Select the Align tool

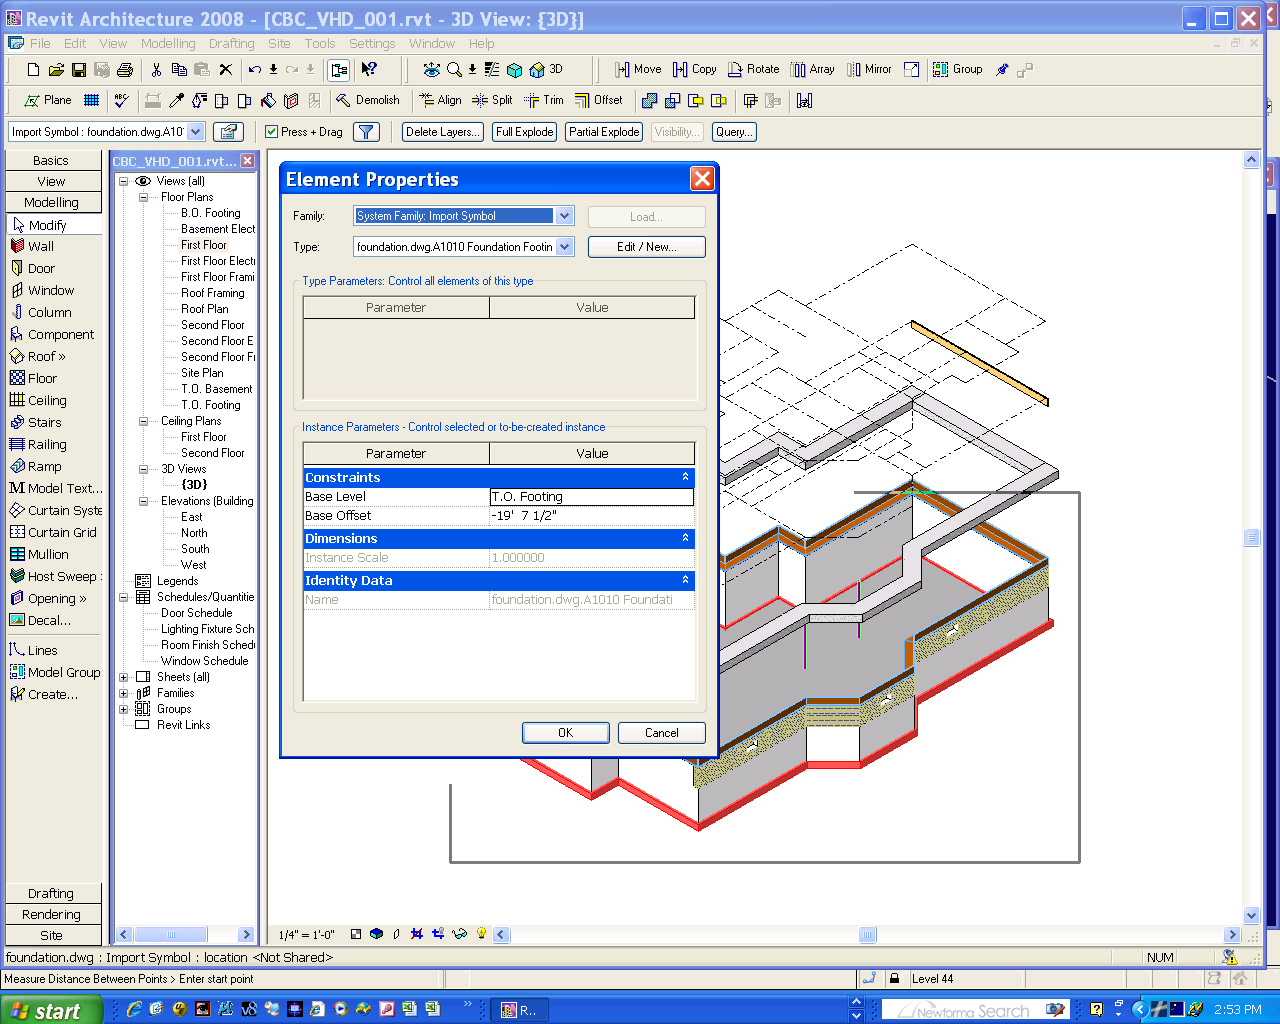pyautogui.click(x=440, y=100)
